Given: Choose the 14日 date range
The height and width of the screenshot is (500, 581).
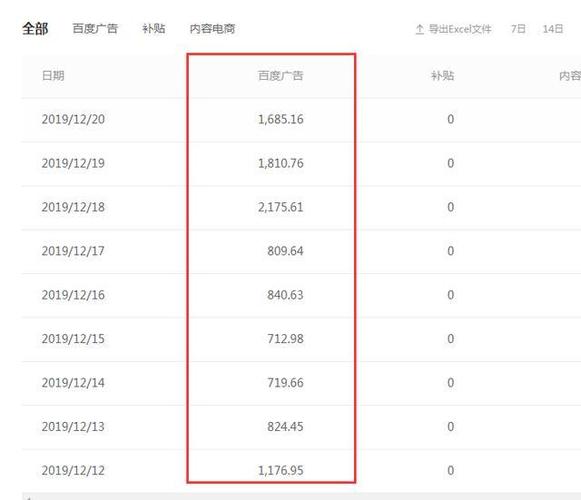Looking at the screenshot, I should [553, 29].
